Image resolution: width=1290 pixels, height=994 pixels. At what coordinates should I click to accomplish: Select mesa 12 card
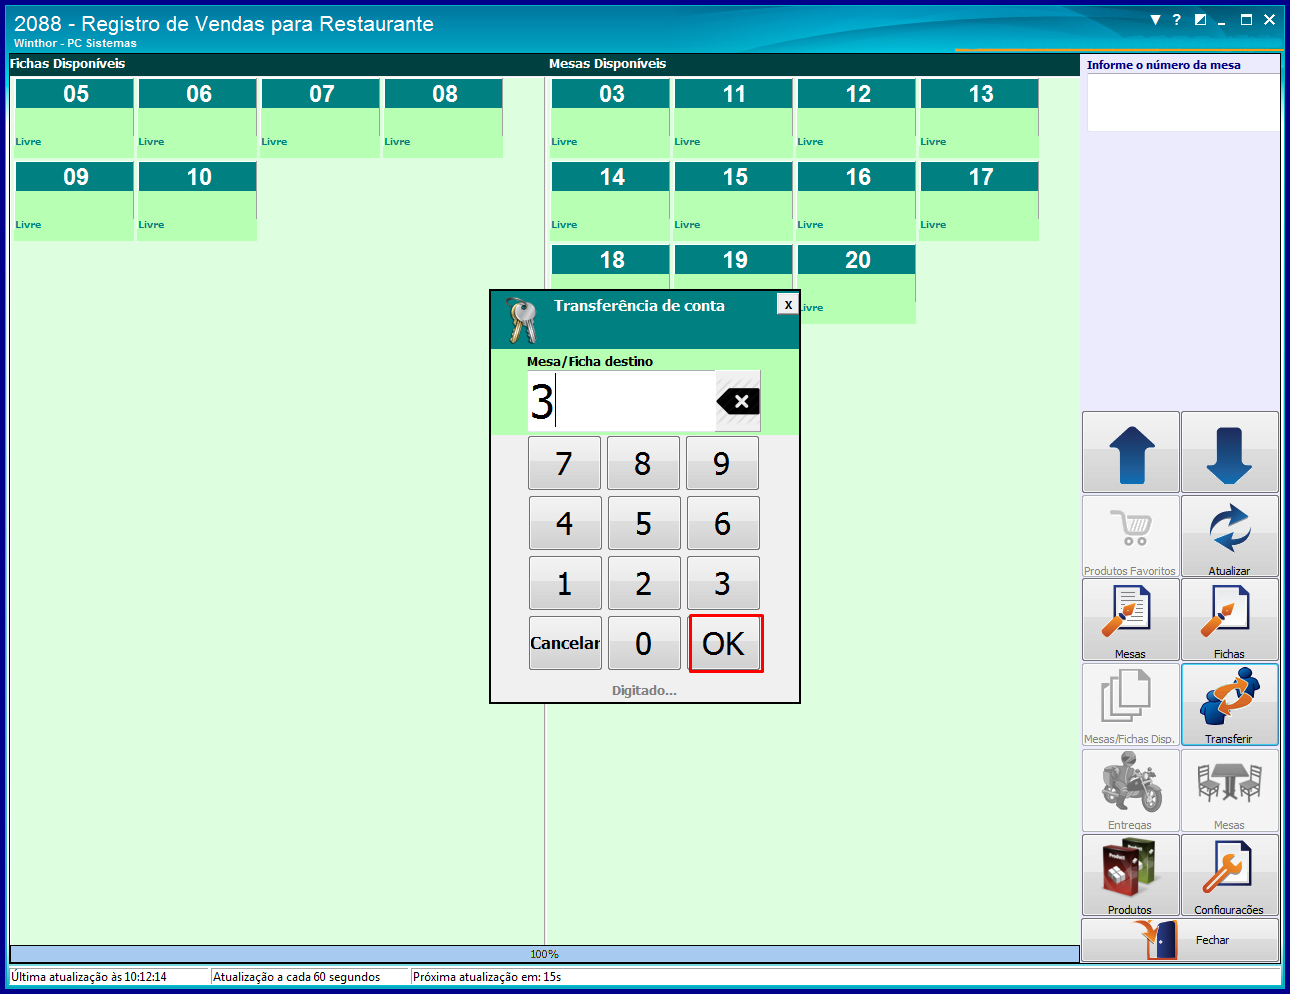856,118
